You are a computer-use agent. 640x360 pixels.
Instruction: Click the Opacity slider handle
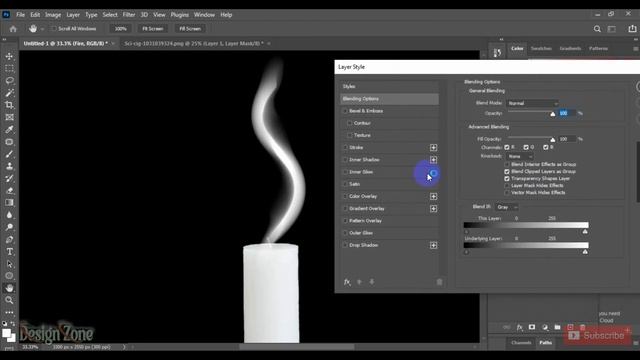click(x=553, y=114)
